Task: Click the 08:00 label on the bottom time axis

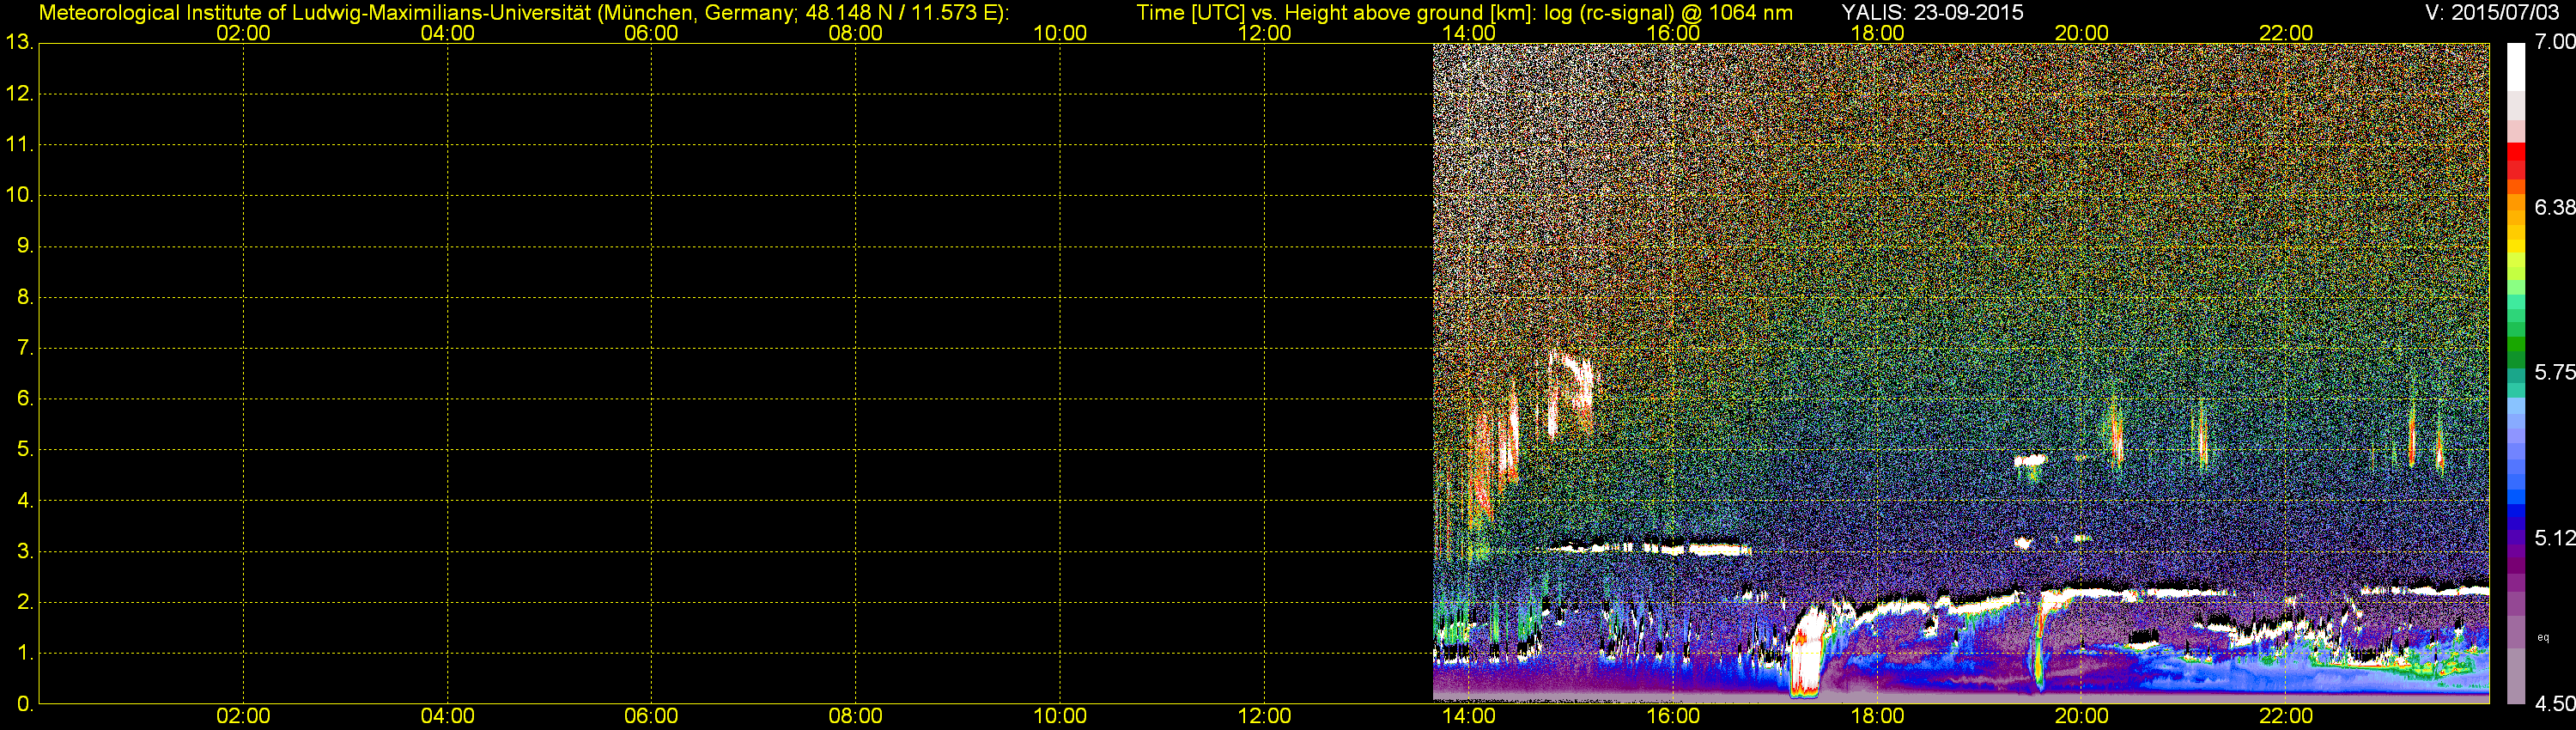Action: coord(855,716)
